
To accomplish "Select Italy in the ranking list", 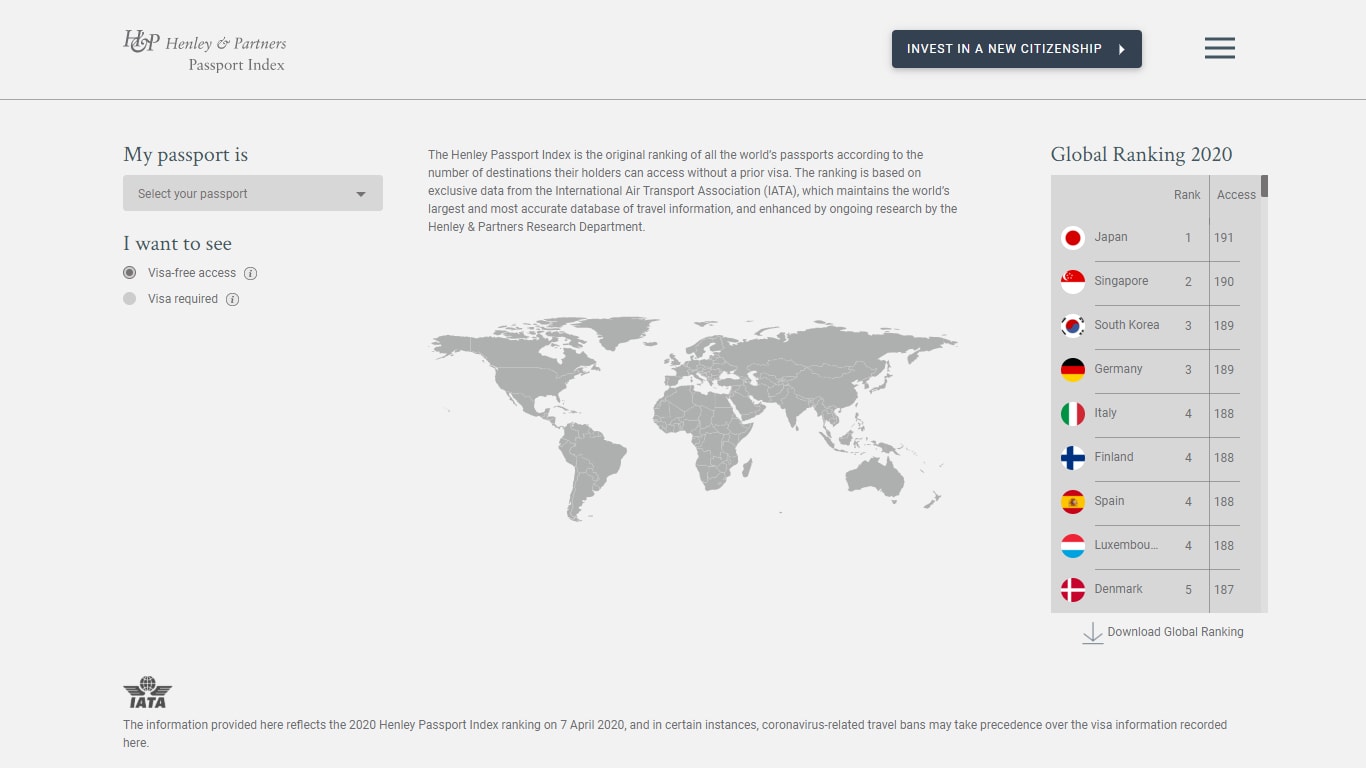I will (x=1150, y=414).
